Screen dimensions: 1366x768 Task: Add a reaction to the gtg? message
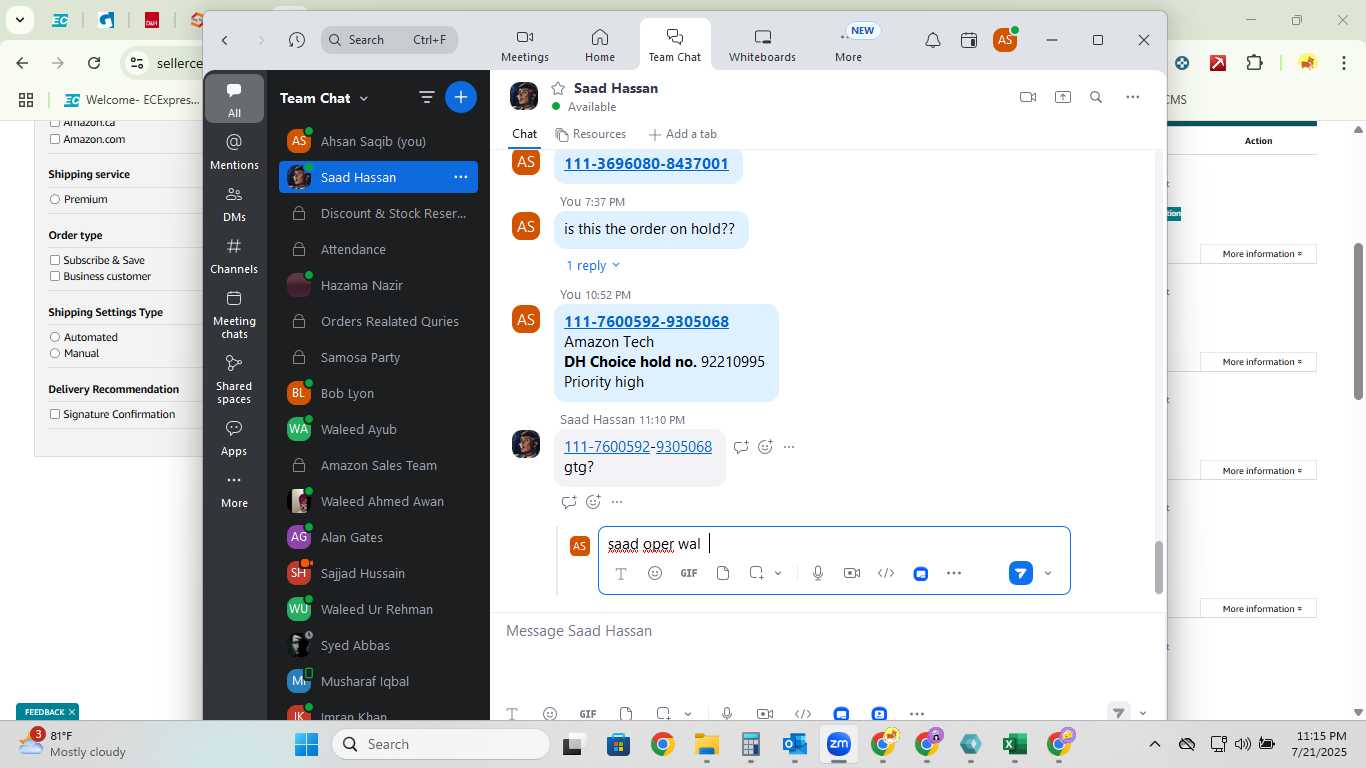(765, 447)
